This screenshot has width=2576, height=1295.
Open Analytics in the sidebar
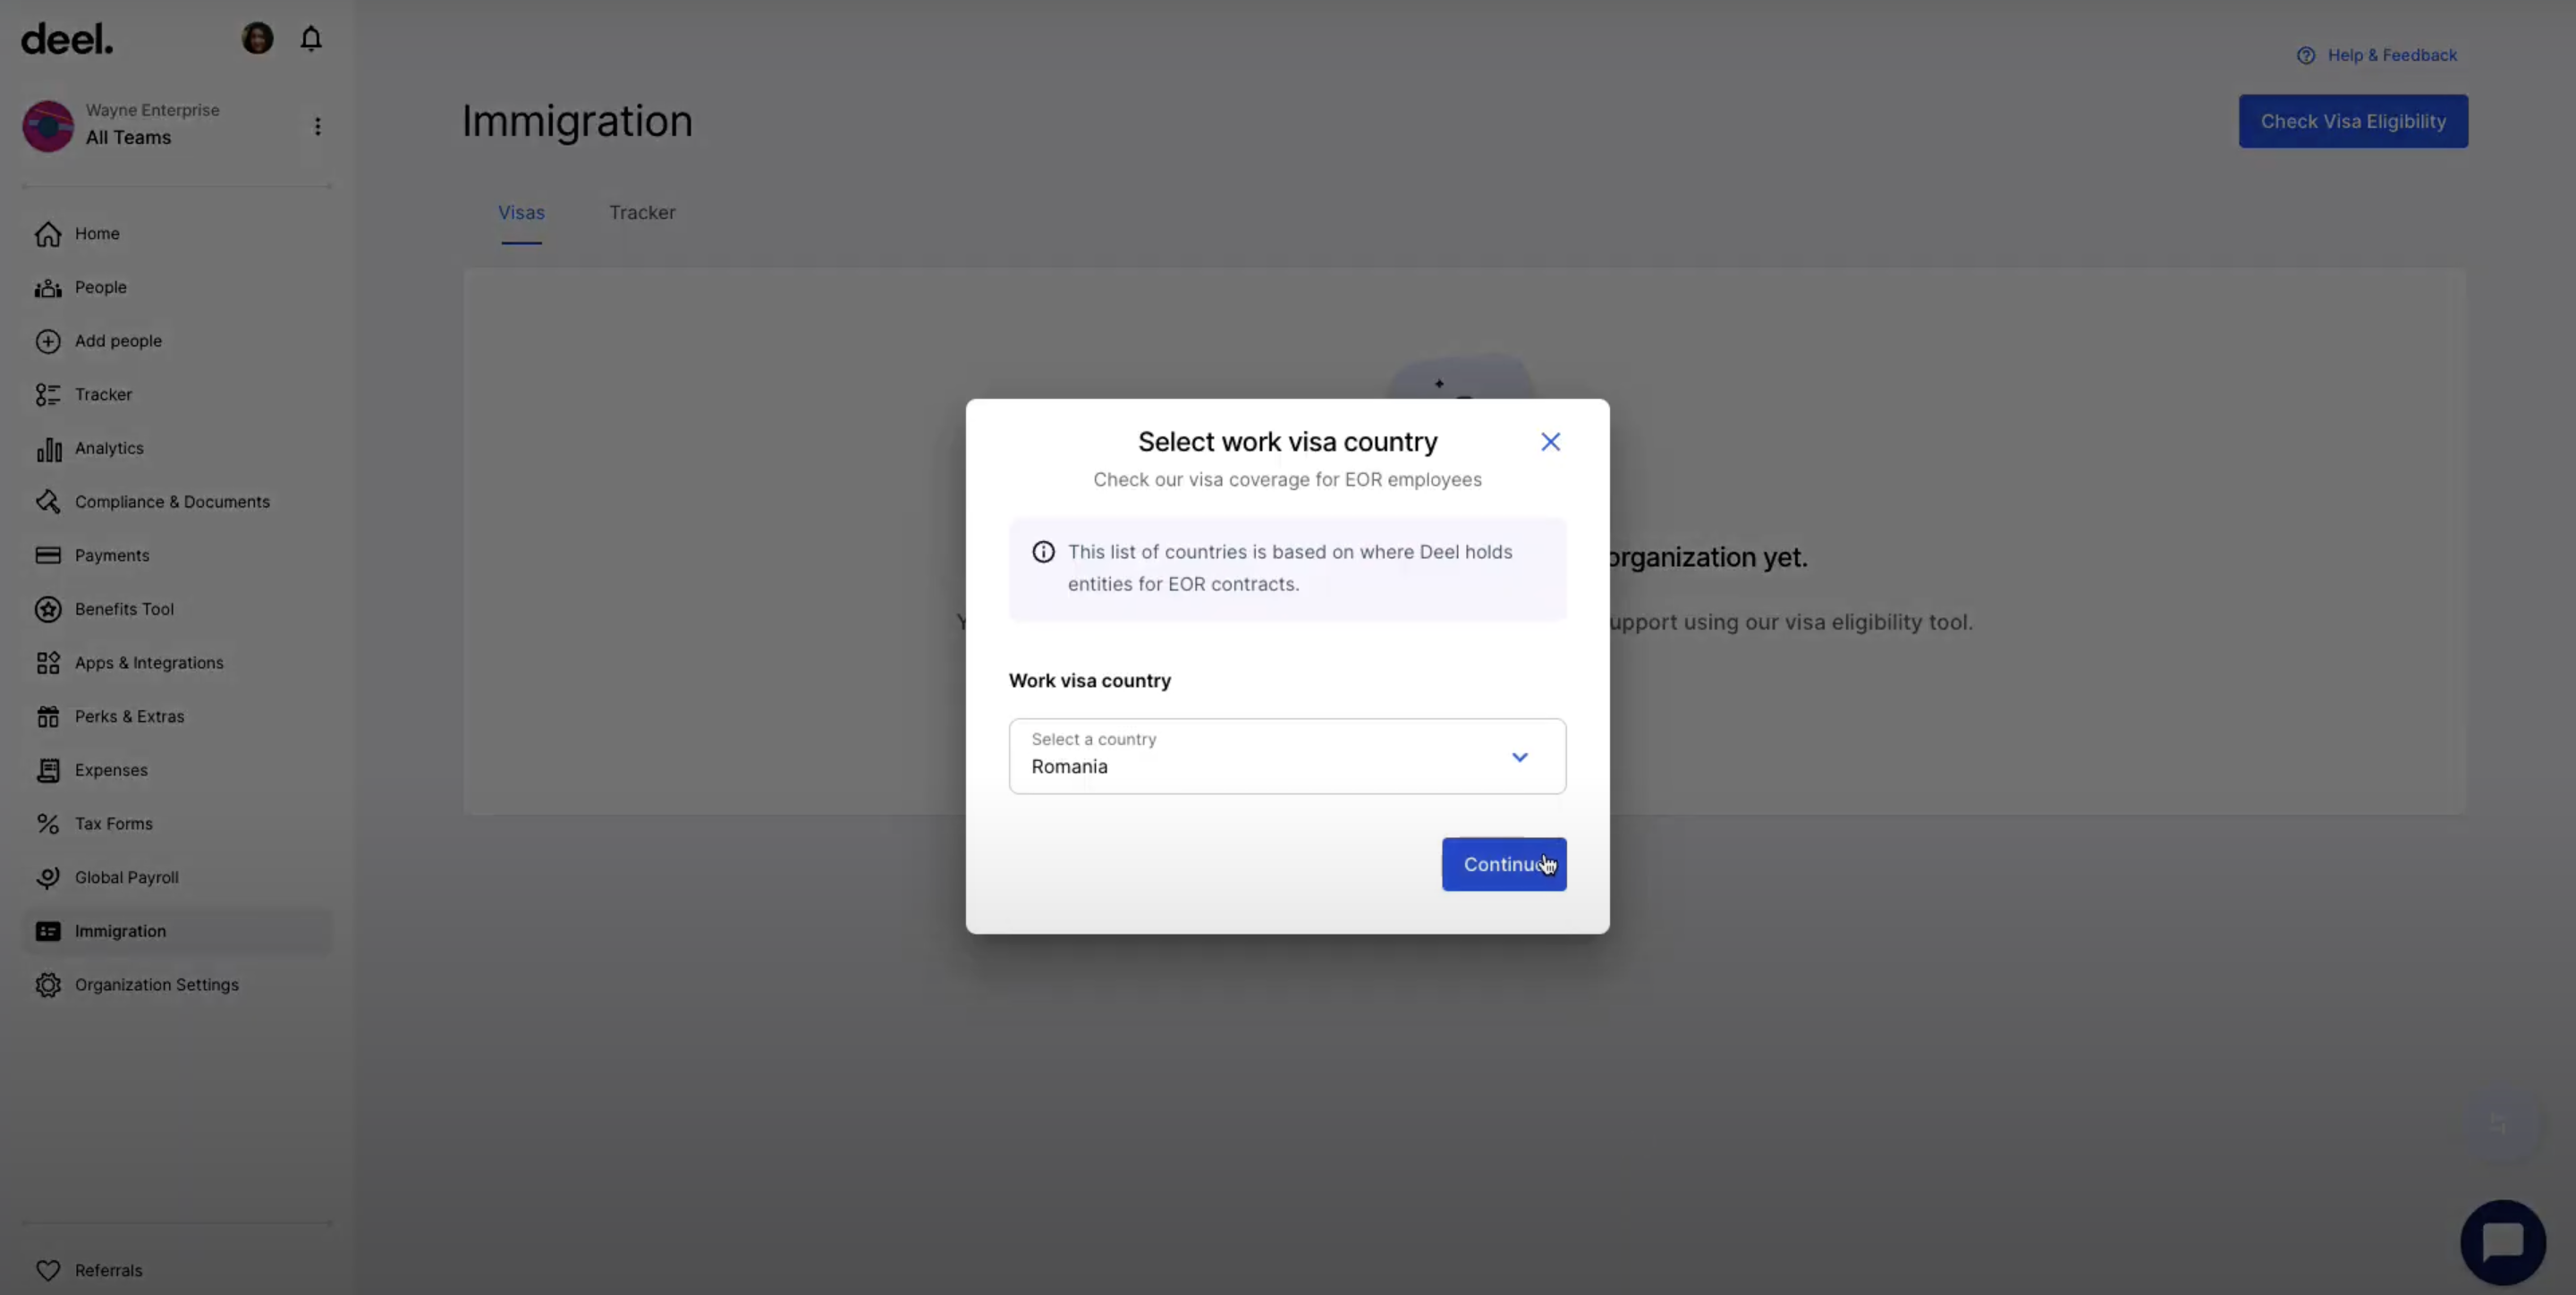[177, 448]
